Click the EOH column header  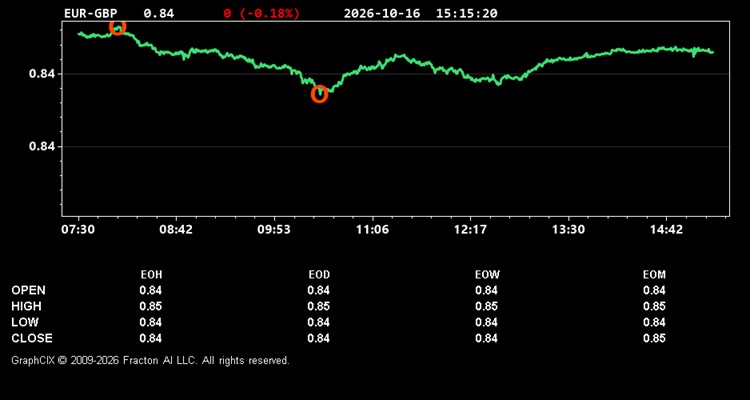pyautogui.click(x=151, y=275)
